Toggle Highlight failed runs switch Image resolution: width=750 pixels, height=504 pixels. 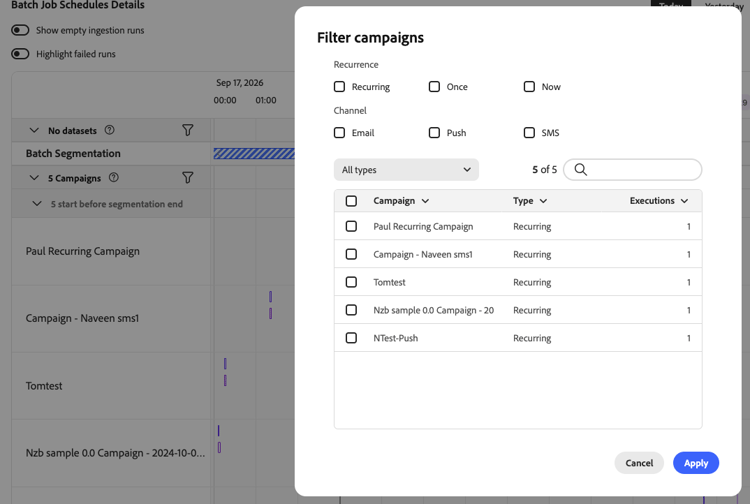coord(20,54)
